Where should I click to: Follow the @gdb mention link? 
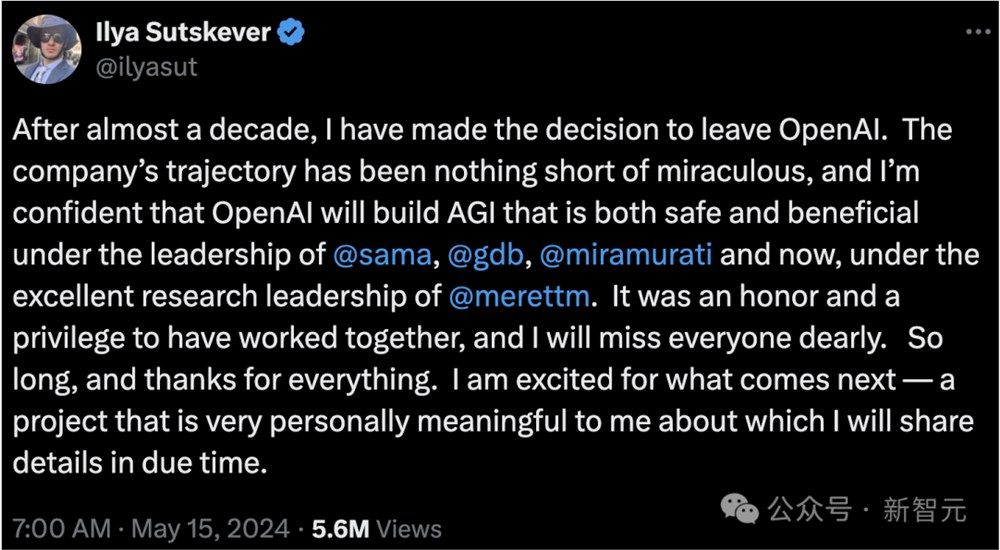[x=484, y=254]
